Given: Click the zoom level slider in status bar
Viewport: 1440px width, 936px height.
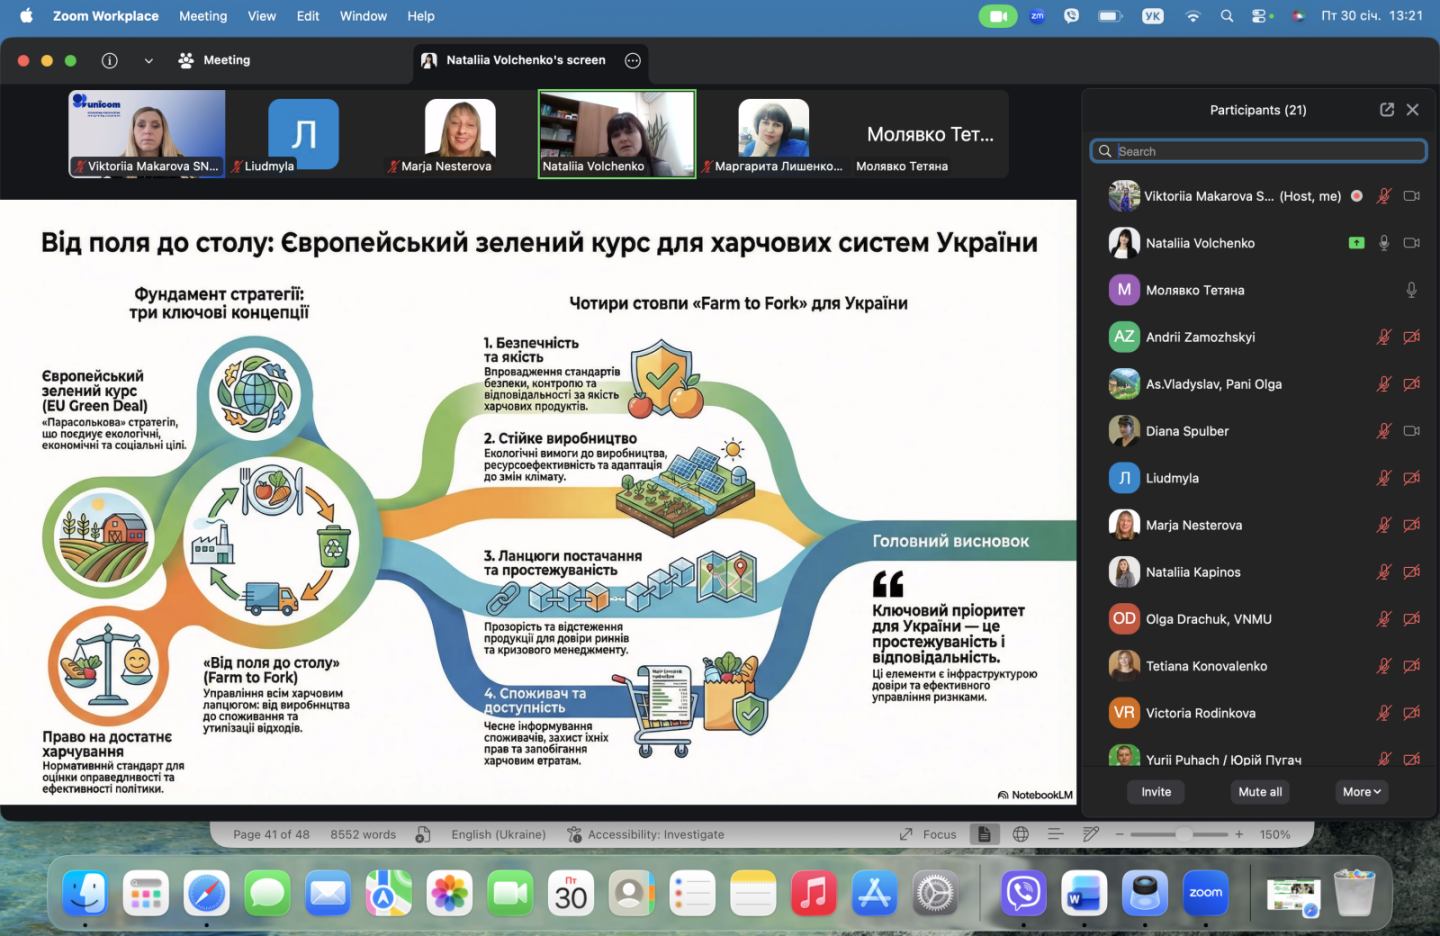Looking at the screenshot, I should (x=1183, y=834).
